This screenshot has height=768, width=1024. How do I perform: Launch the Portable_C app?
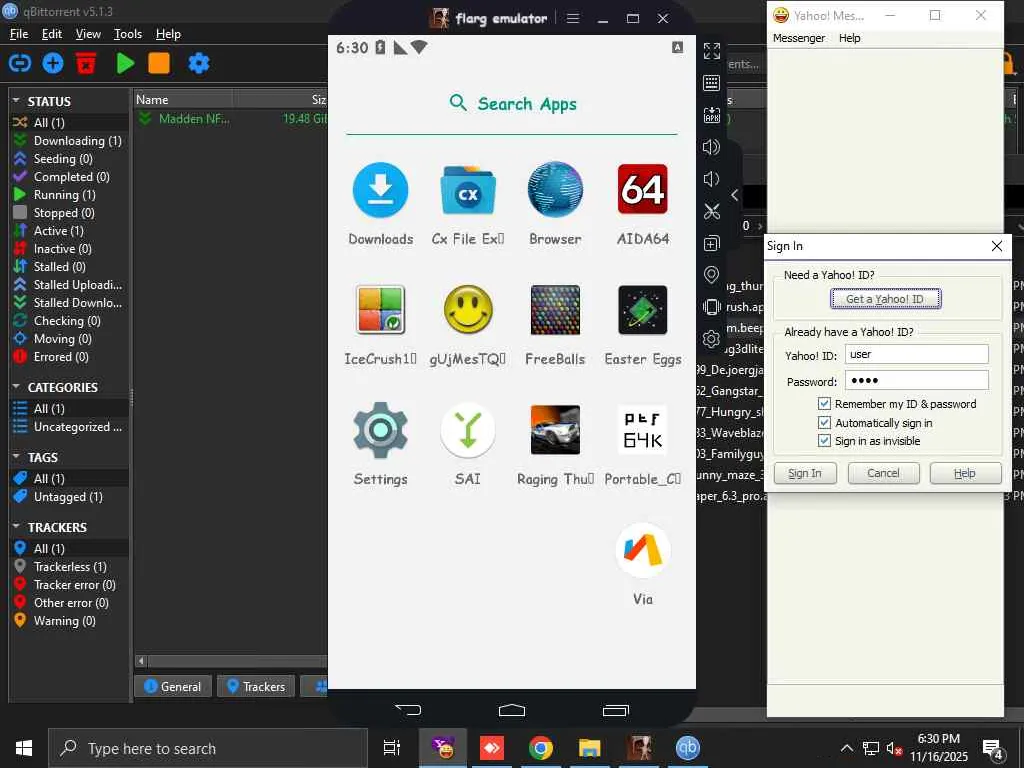pyautogui.click(x=643, y=430)
